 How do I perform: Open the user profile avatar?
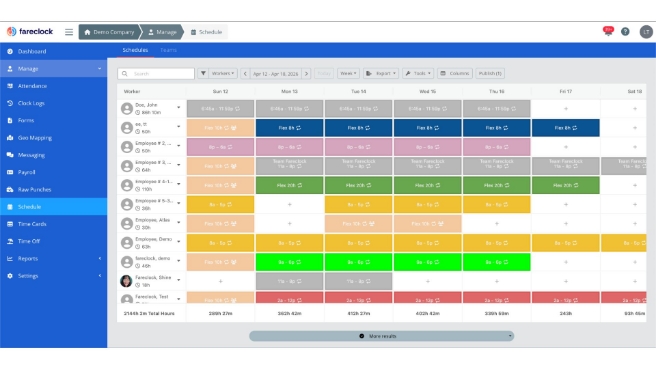(x=646, y=32)
